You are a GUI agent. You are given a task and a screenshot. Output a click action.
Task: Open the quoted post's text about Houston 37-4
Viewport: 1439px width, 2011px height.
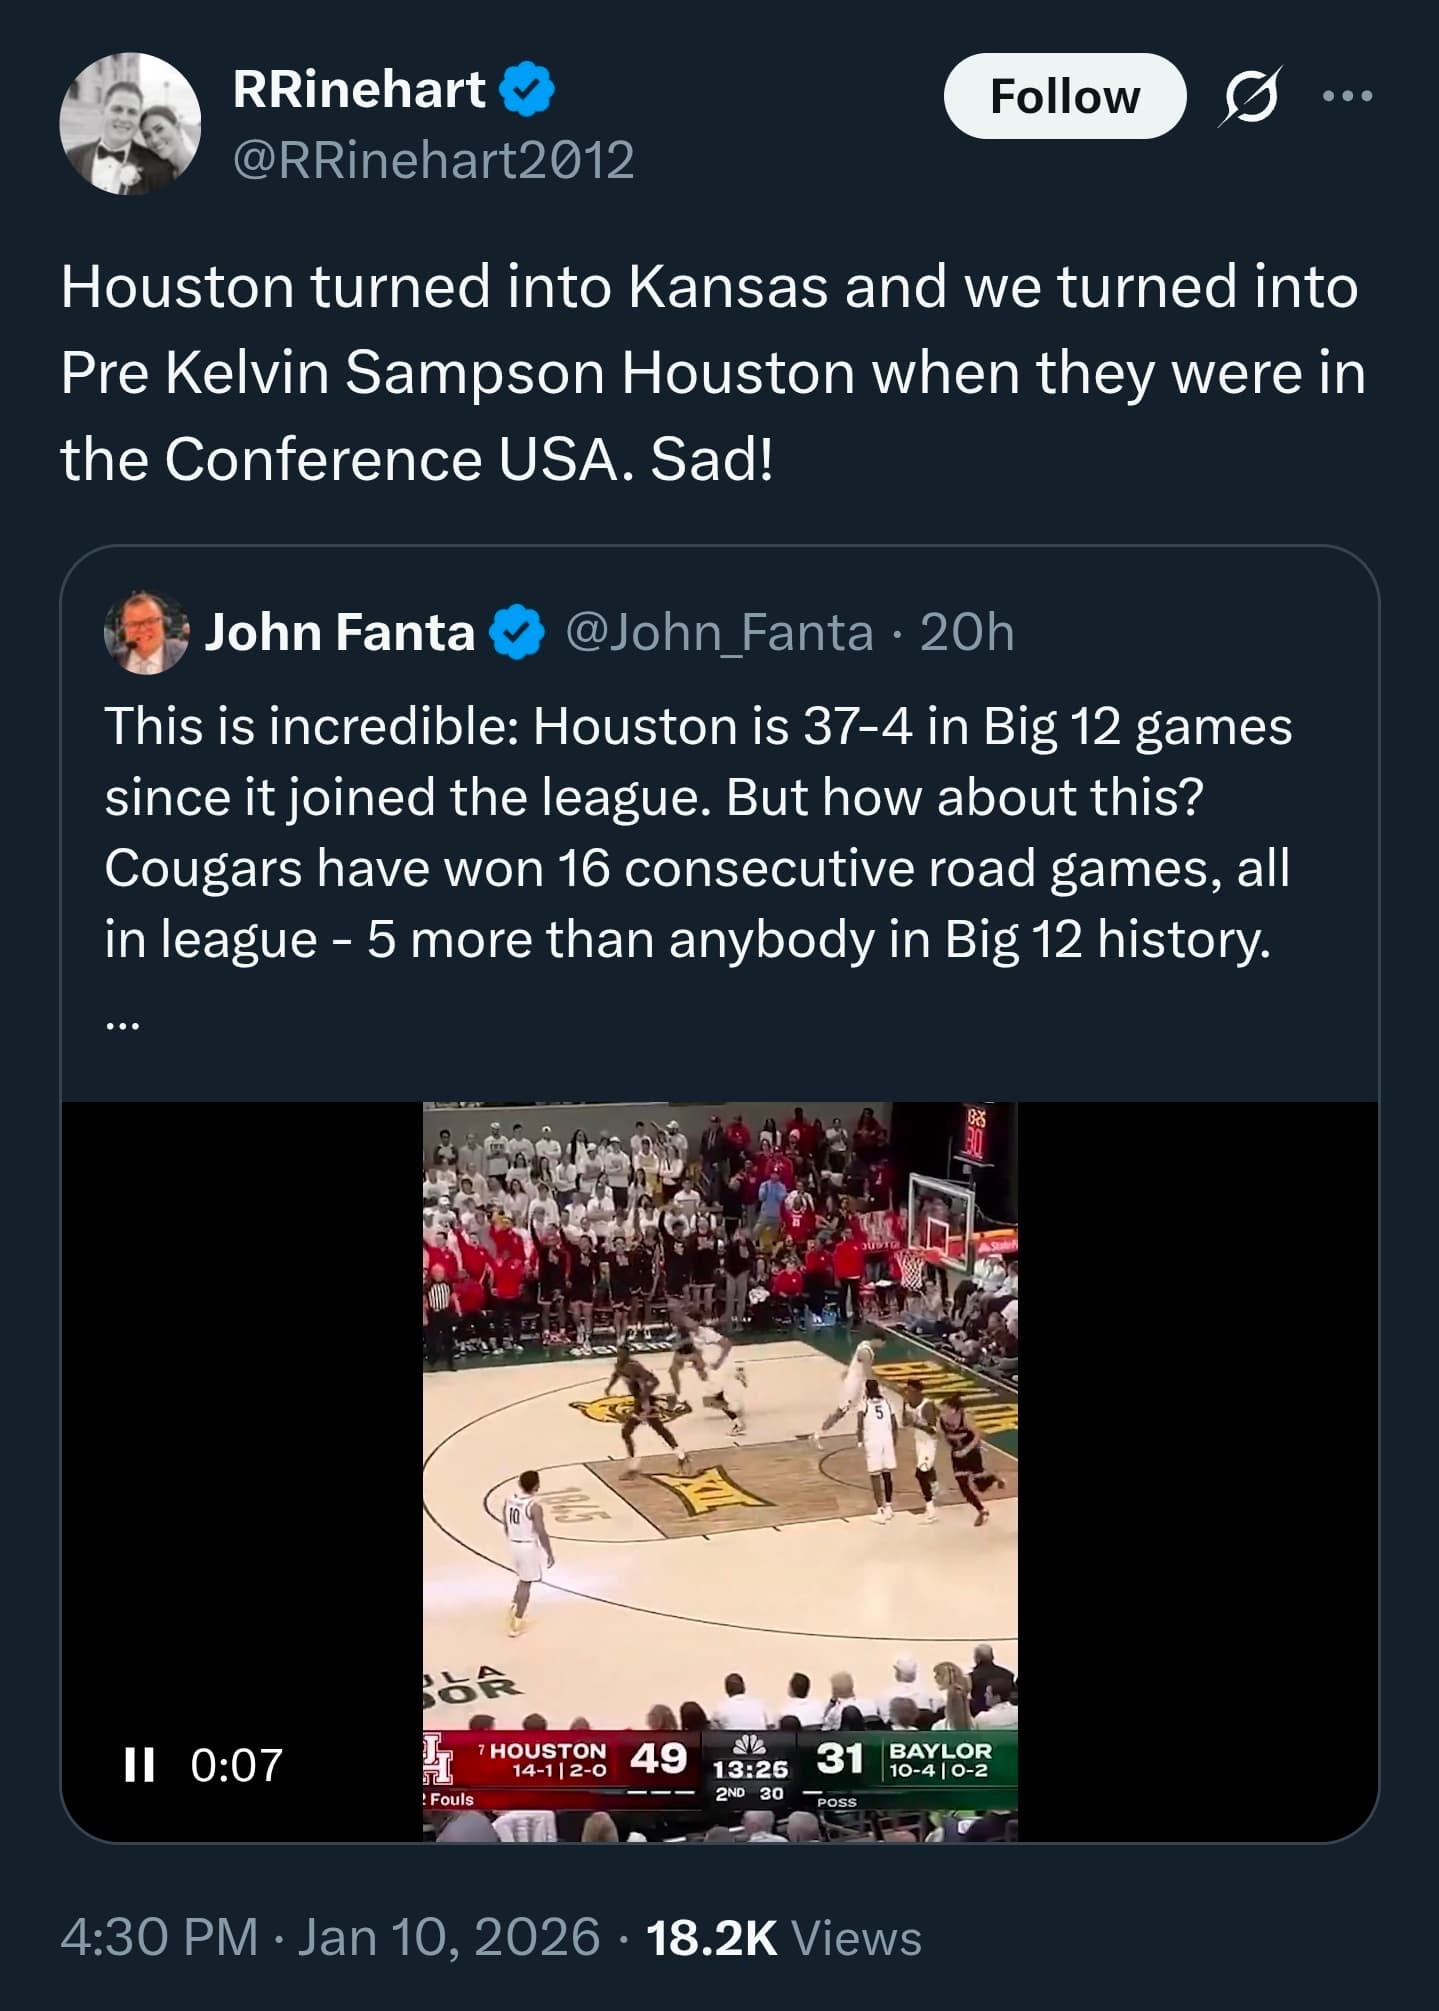coord(697,832)
